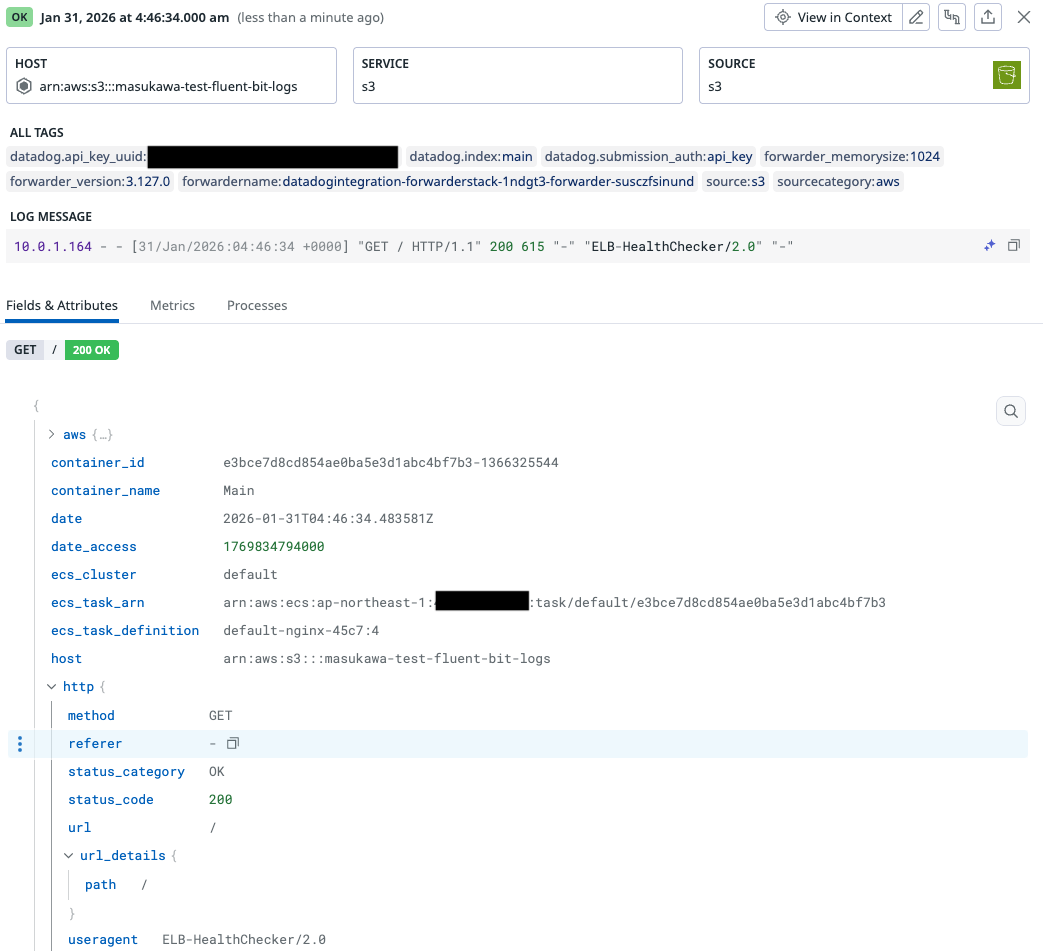Open the attribute search magnifier icon
Viewport: 1043px width, 951px height.
[x=1011, y=411]
